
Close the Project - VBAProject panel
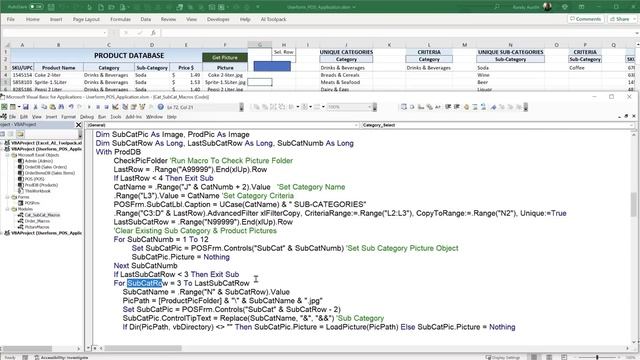[79, 125]
